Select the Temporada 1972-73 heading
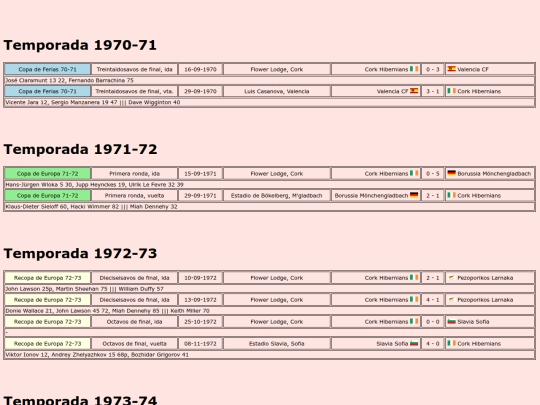 point(80,253)
